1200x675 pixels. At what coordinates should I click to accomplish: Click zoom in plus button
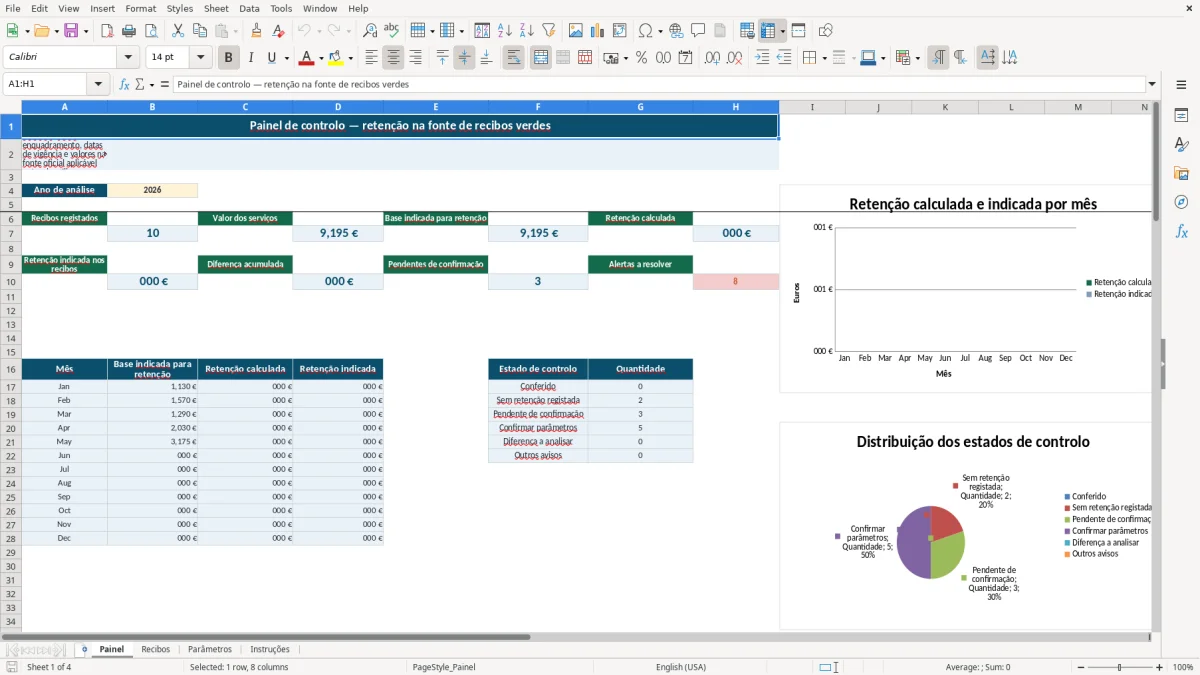click(1159, 667)
